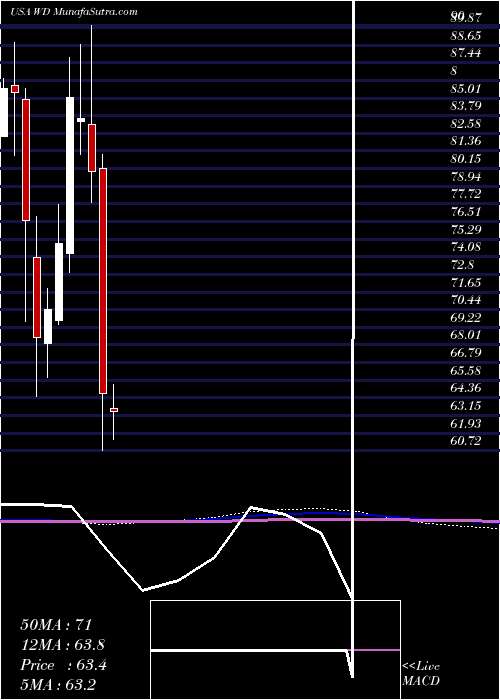The width and height of the screenshot is (500, 700).
Task: Click the '12MA : 63.8' indicator text
Action: (x=63, y=645)
